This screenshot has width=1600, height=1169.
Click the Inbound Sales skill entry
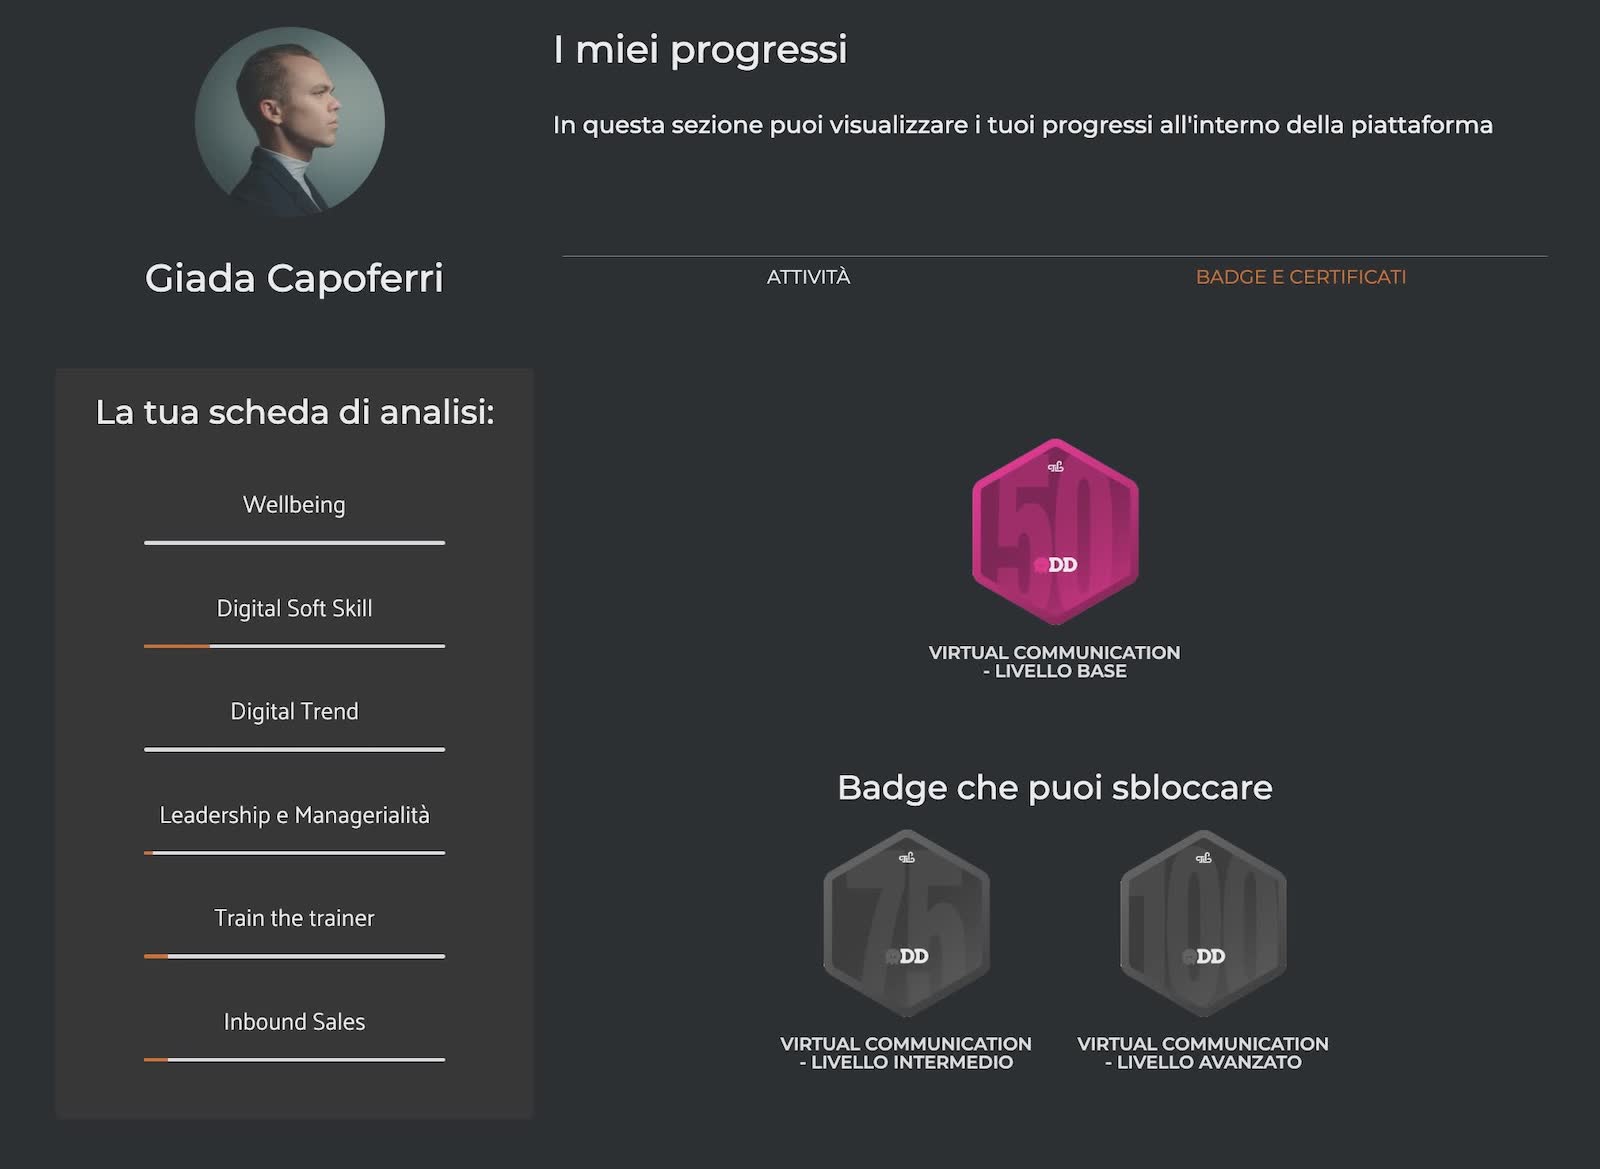(x=294, y=1021)
